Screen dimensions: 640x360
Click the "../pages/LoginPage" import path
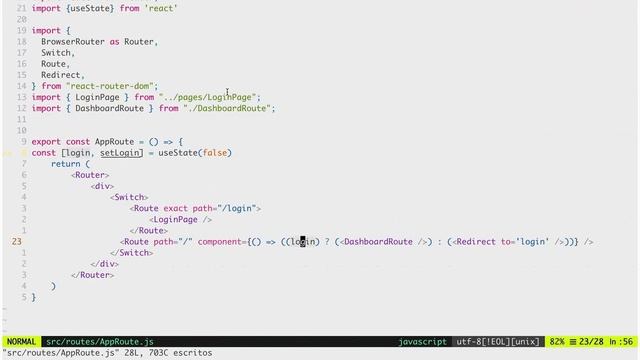click(x=207, y=97)
